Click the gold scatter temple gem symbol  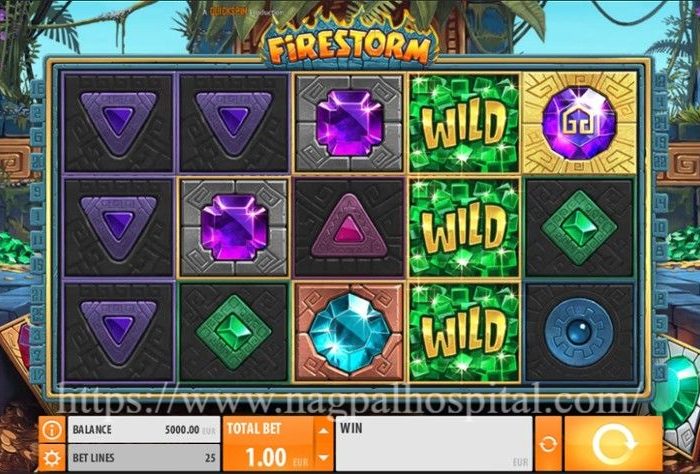[x=579, y=123]
